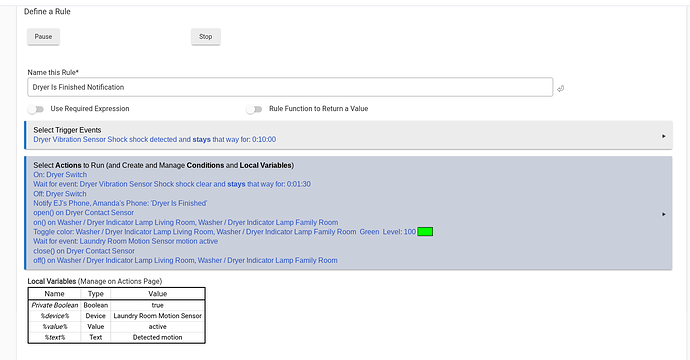Viewport: 690px width, 360px height.
Task: Click the 'Detected motion' value cell
Action: pos(158,338)
